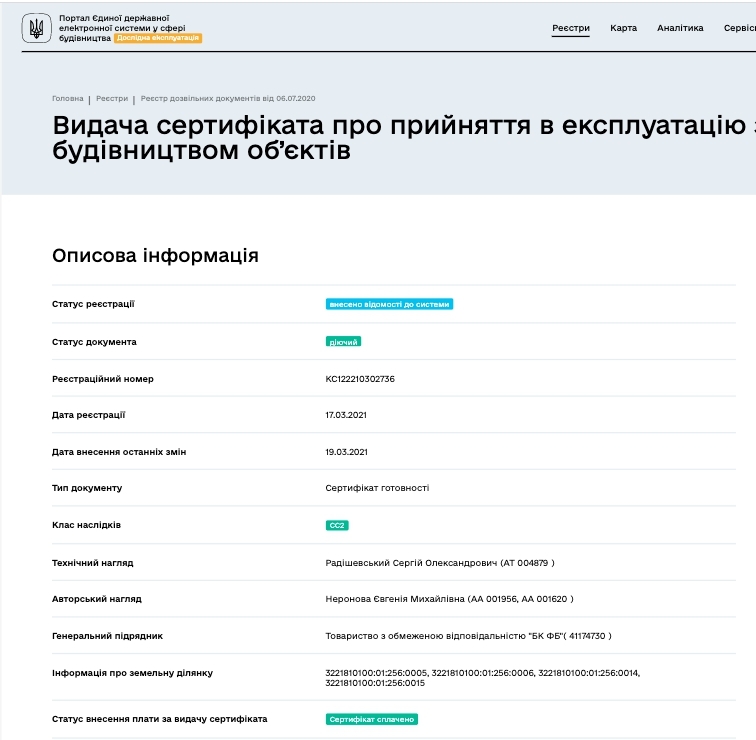Click the 'Генеральний підрядник' row label
756x740 pixels.
[x=108, y=636]
